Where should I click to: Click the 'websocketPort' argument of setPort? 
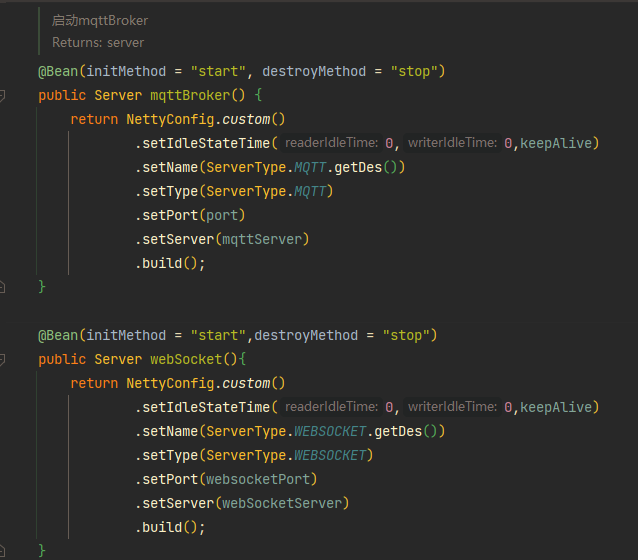pos(258,479)
